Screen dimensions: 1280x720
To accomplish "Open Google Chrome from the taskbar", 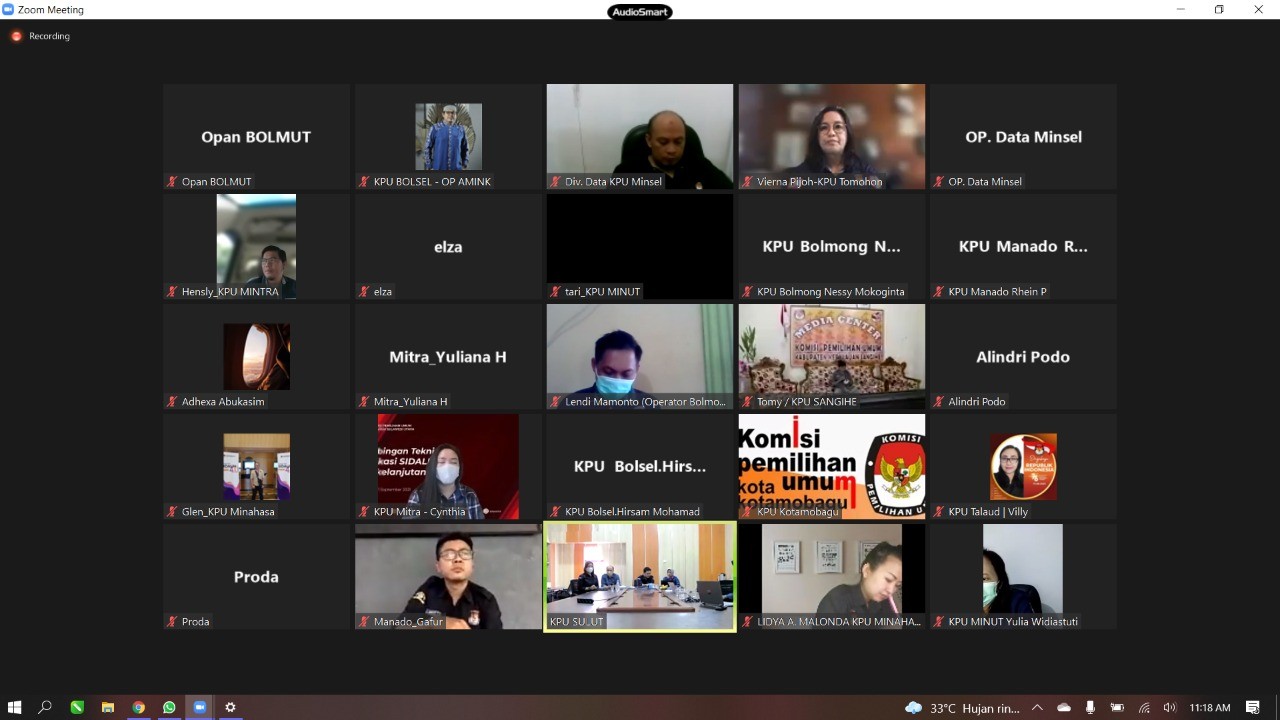I will pos(138,707).
